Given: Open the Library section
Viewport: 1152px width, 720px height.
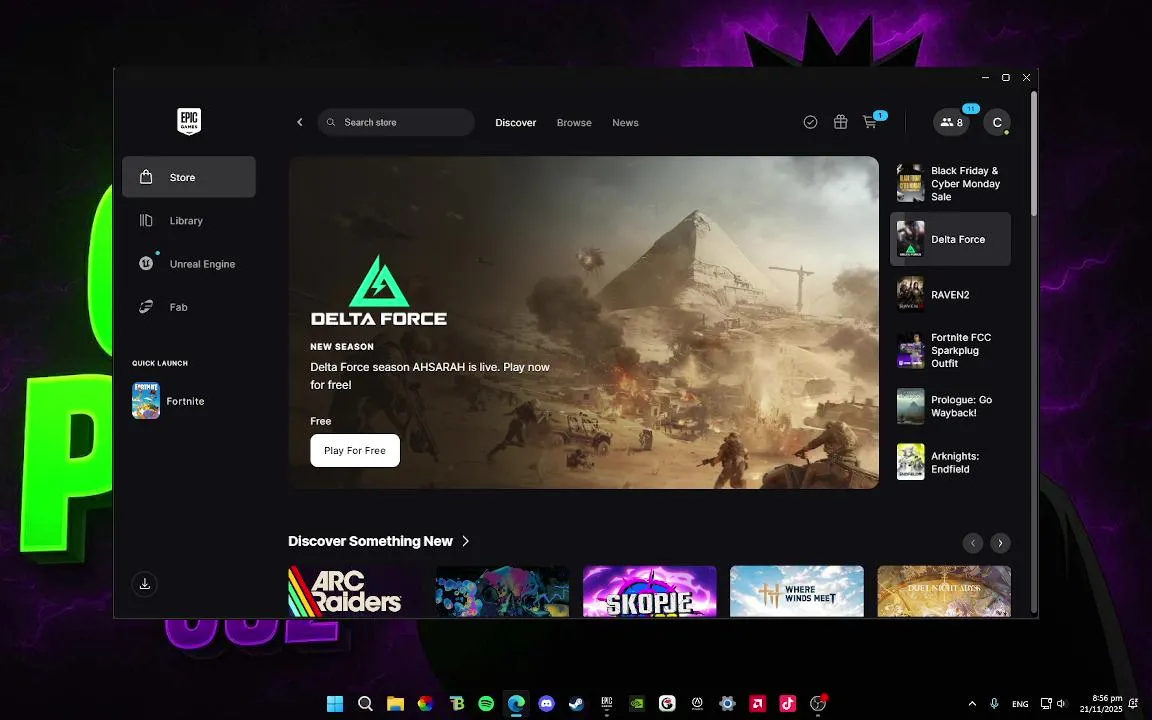Looking at the screenshot, I should 189,220.
